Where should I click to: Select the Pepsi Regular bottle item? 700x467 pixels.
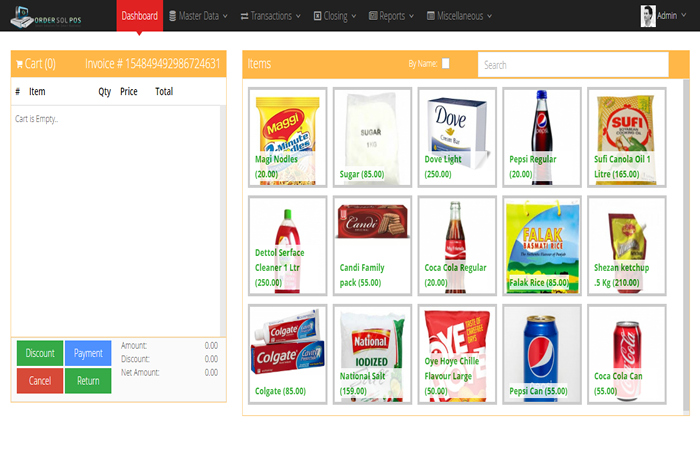pos(542,137)
